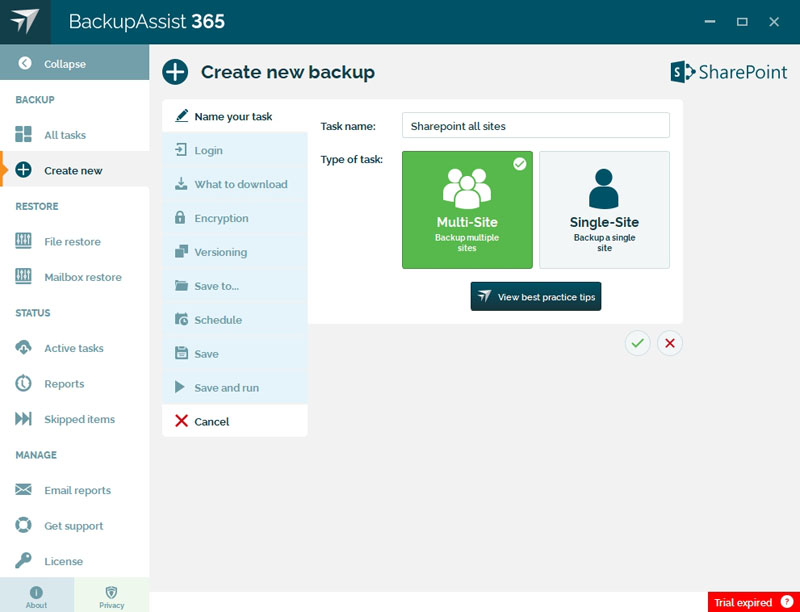Click the SharePoint logo

[x=729, y=72]
